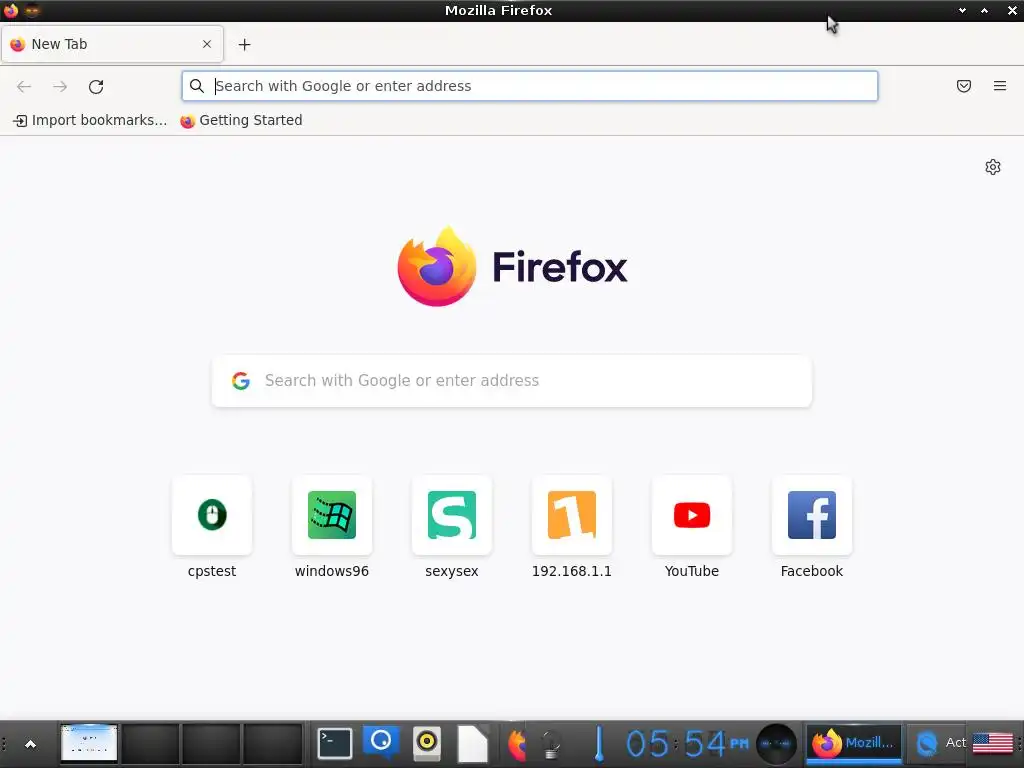Expand the taskbar up-arrow menu

coord(30,744)
